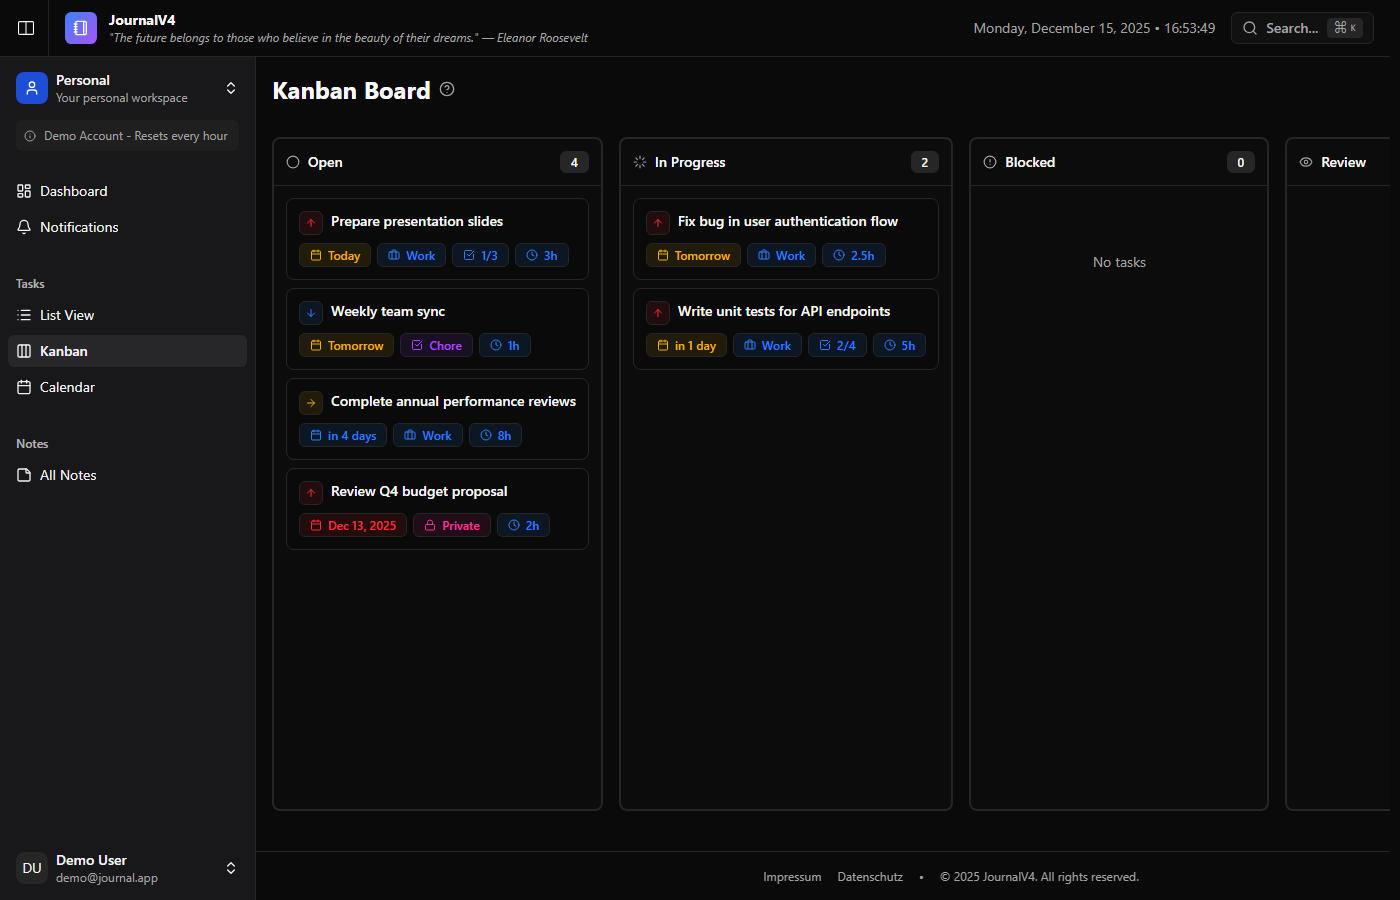1400x900 pixels.
Task: Open the Demo User account menu
Action: [231, 868]
